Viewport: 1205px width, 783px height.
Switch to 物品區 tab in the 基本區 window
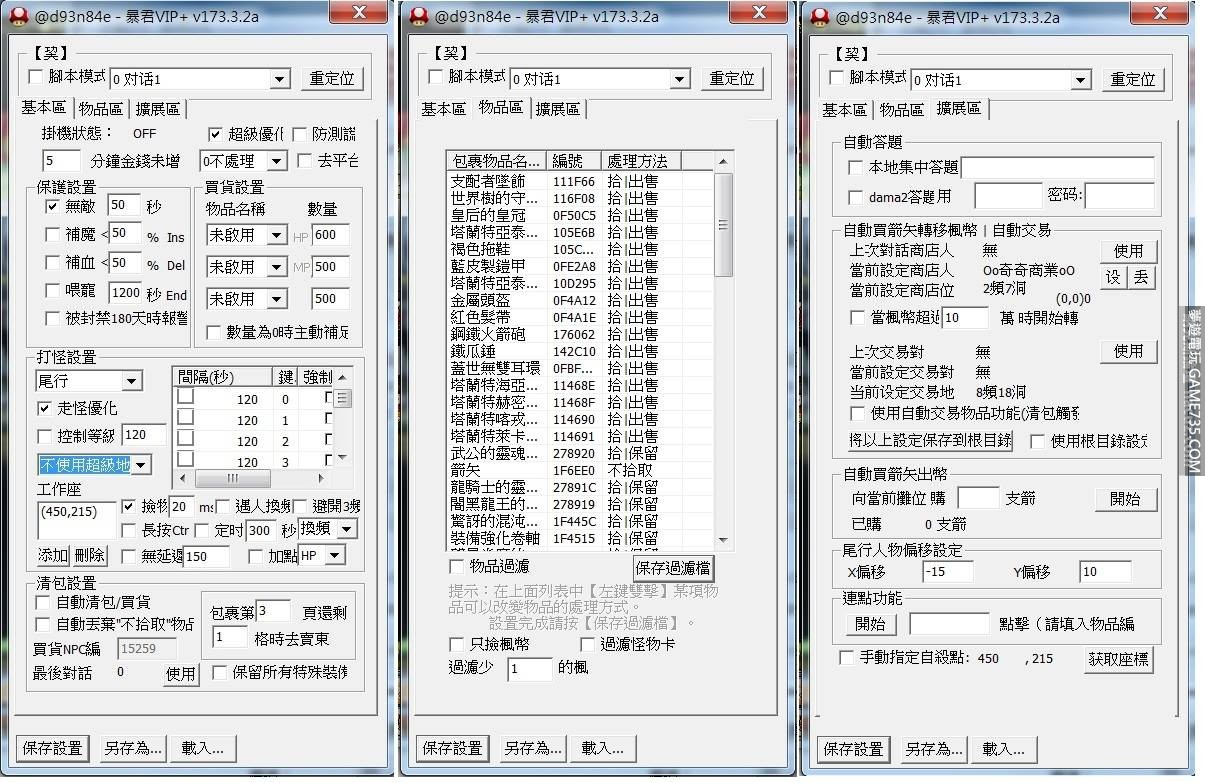click(101, 110)
